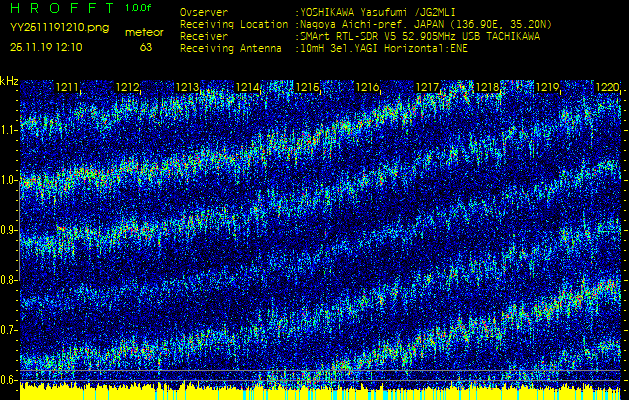Click the 0.6 frequency axis label

point(9,379)
